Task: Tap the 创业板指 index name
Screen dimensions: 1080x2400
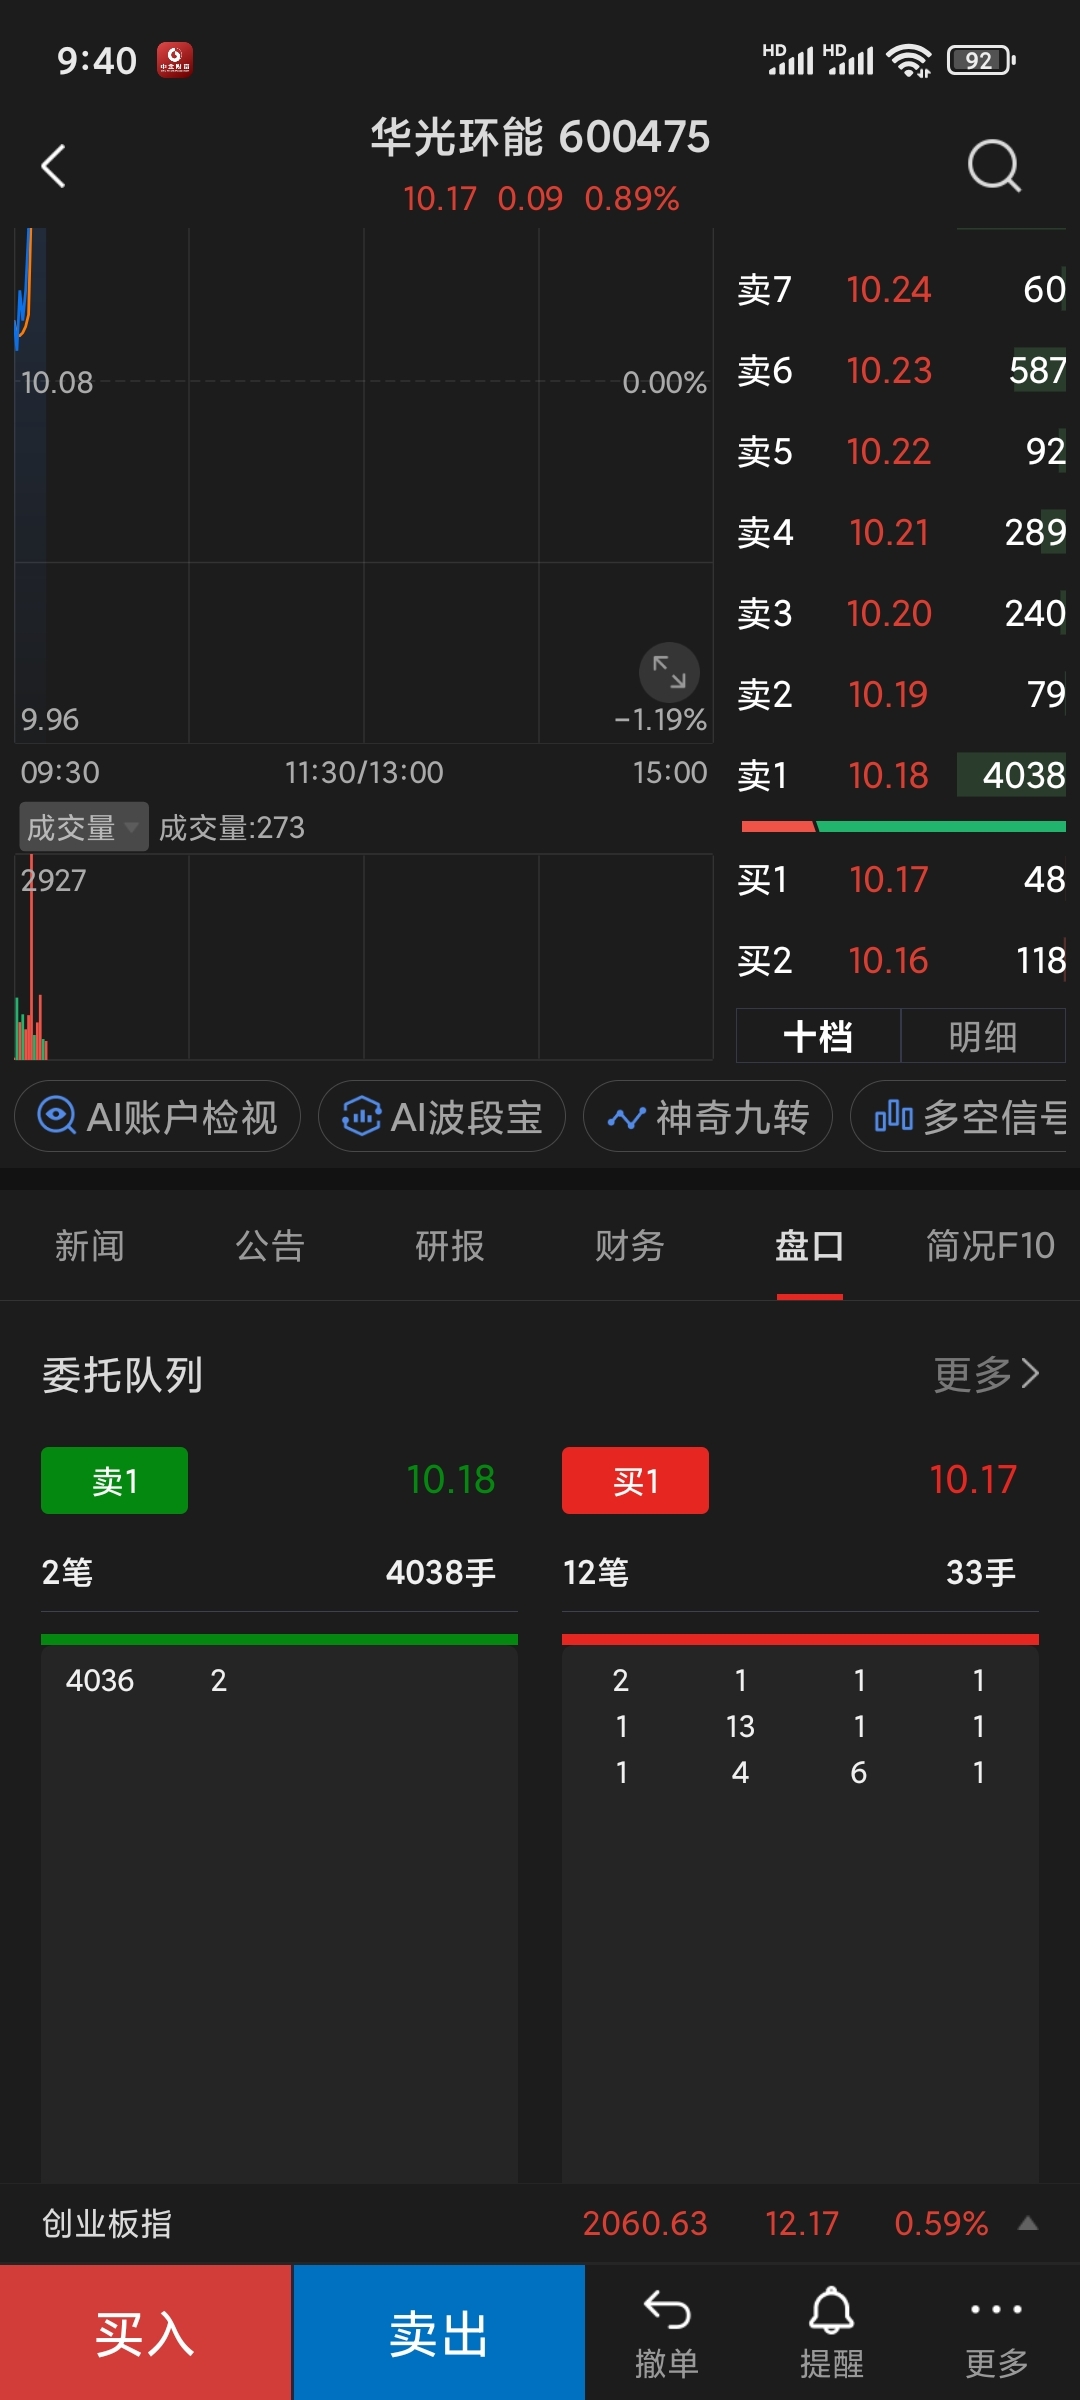Action: [107, 2223]
